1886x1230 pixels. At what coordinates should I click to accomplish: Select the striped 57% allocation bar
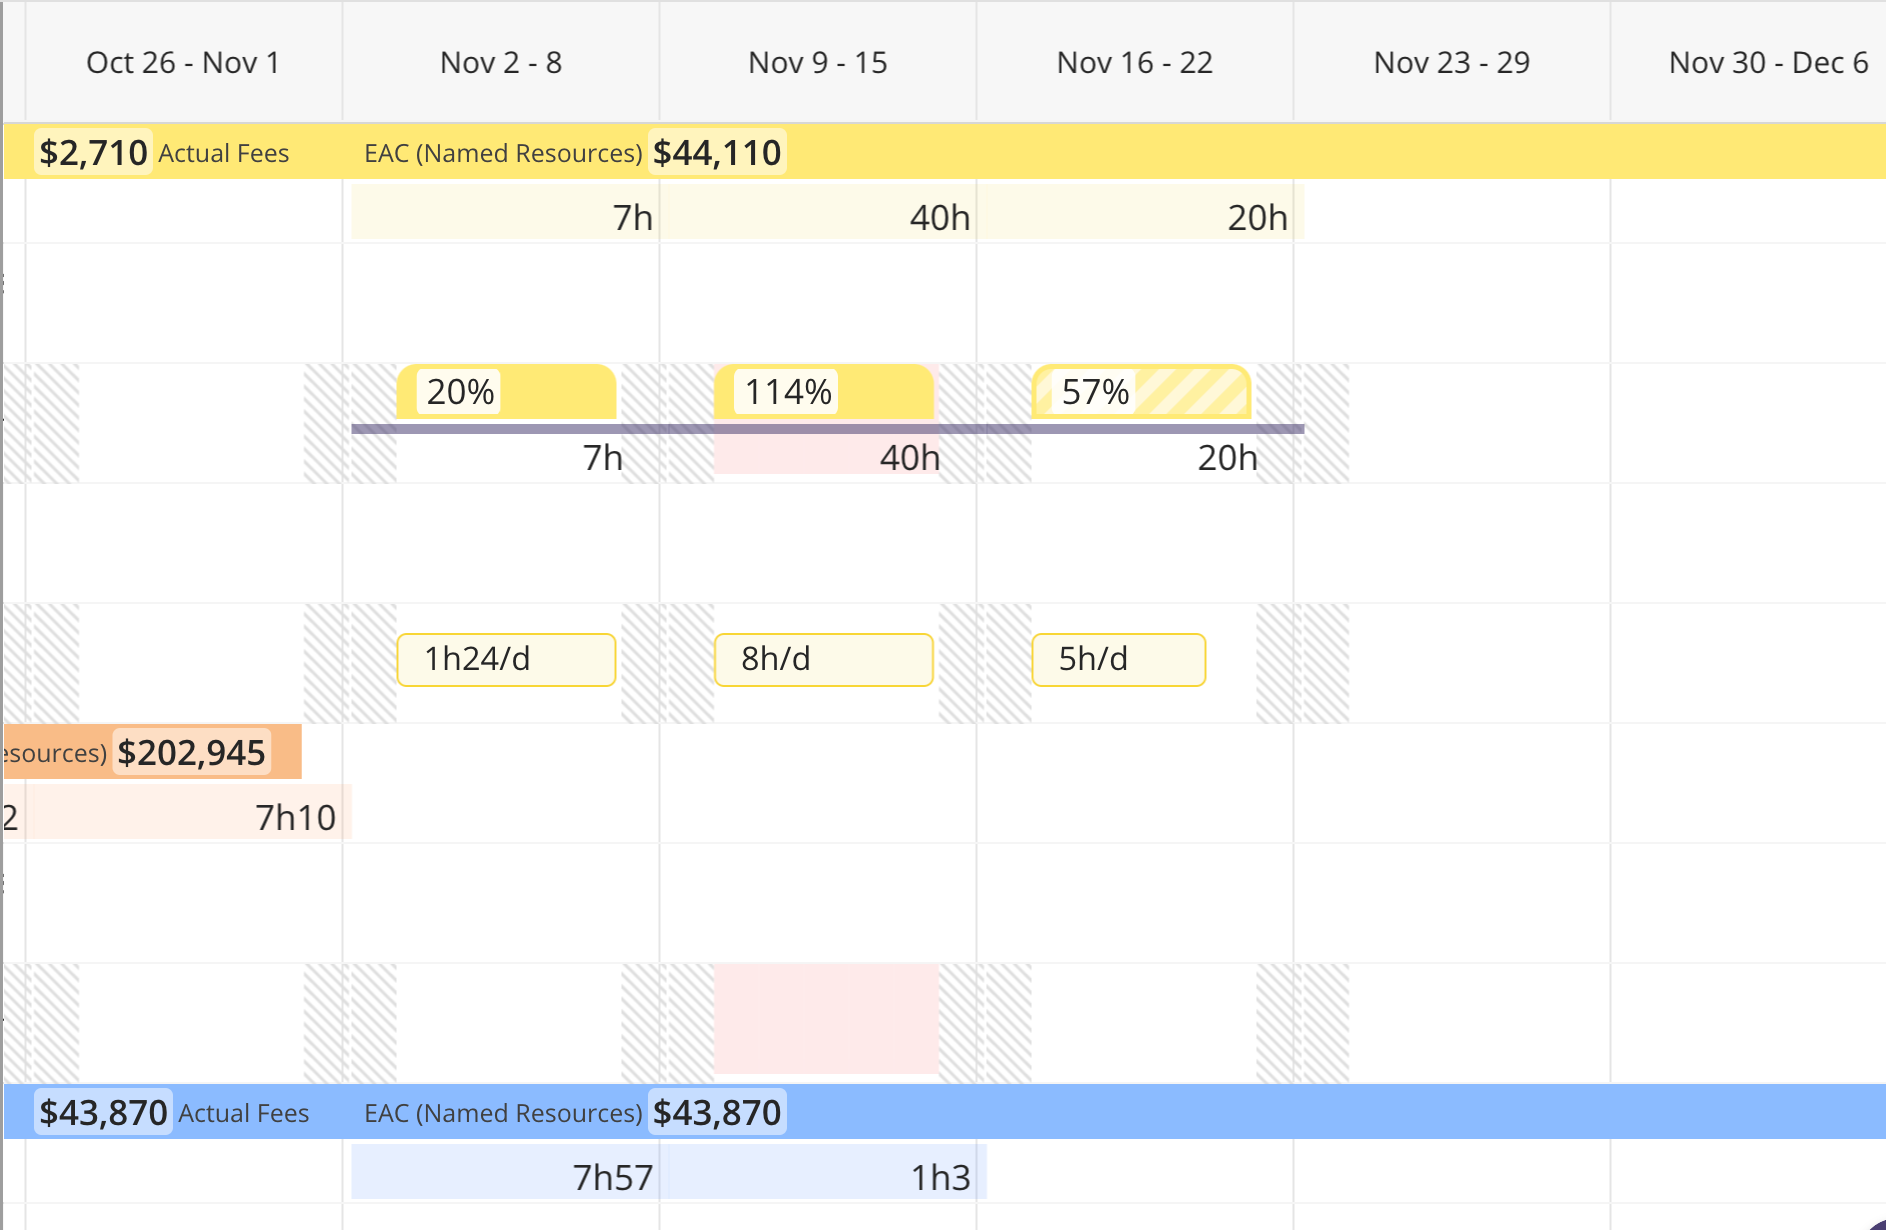[x=1141, y=392]
